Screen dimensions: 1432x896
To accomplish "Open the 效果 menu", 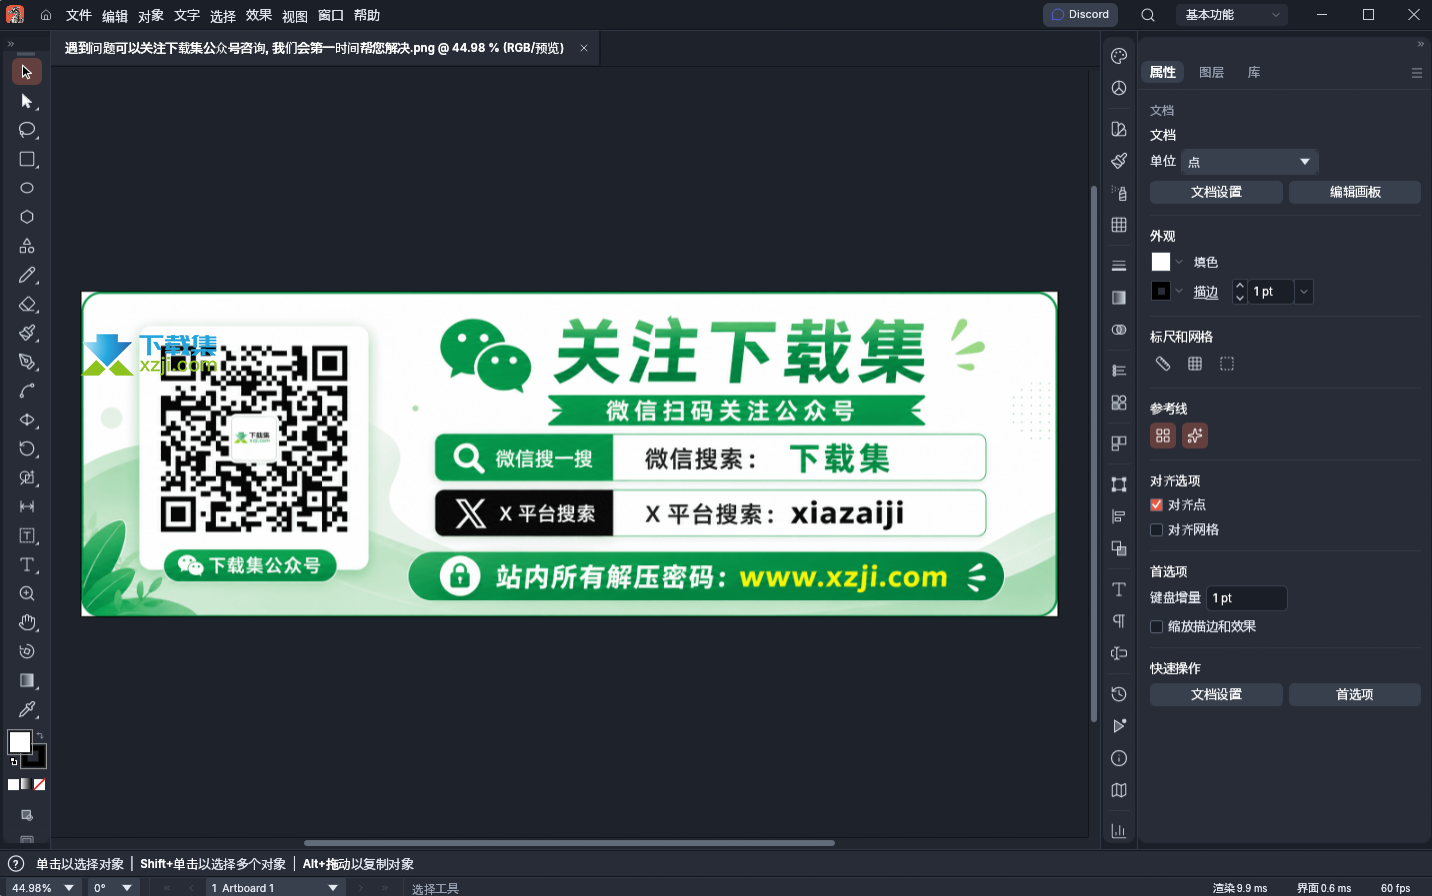I will click(x=259, y=15).
